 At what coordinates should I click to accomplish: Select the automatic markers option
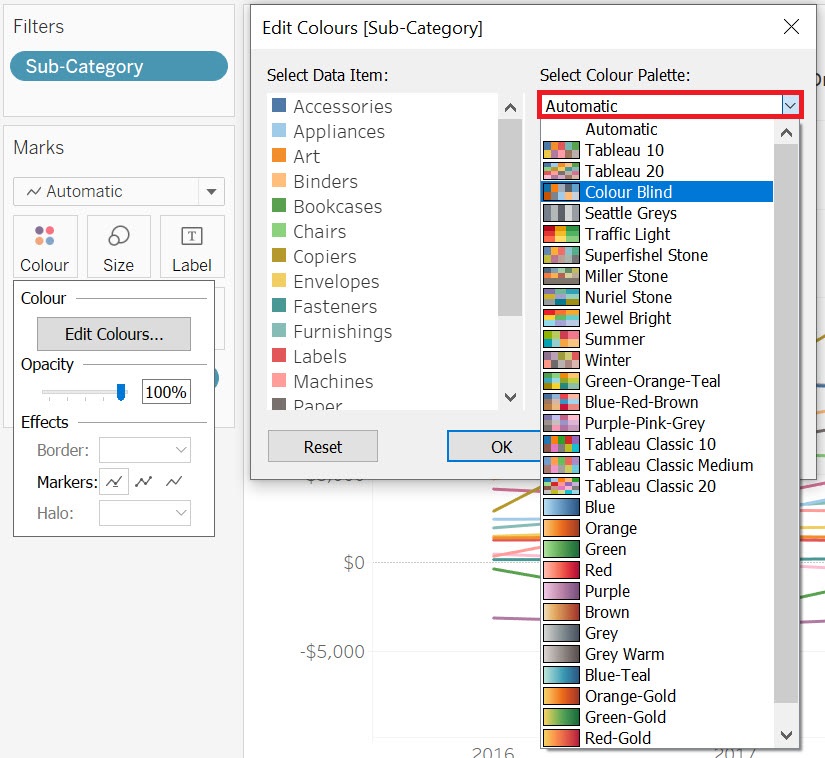tap(114, 481)
